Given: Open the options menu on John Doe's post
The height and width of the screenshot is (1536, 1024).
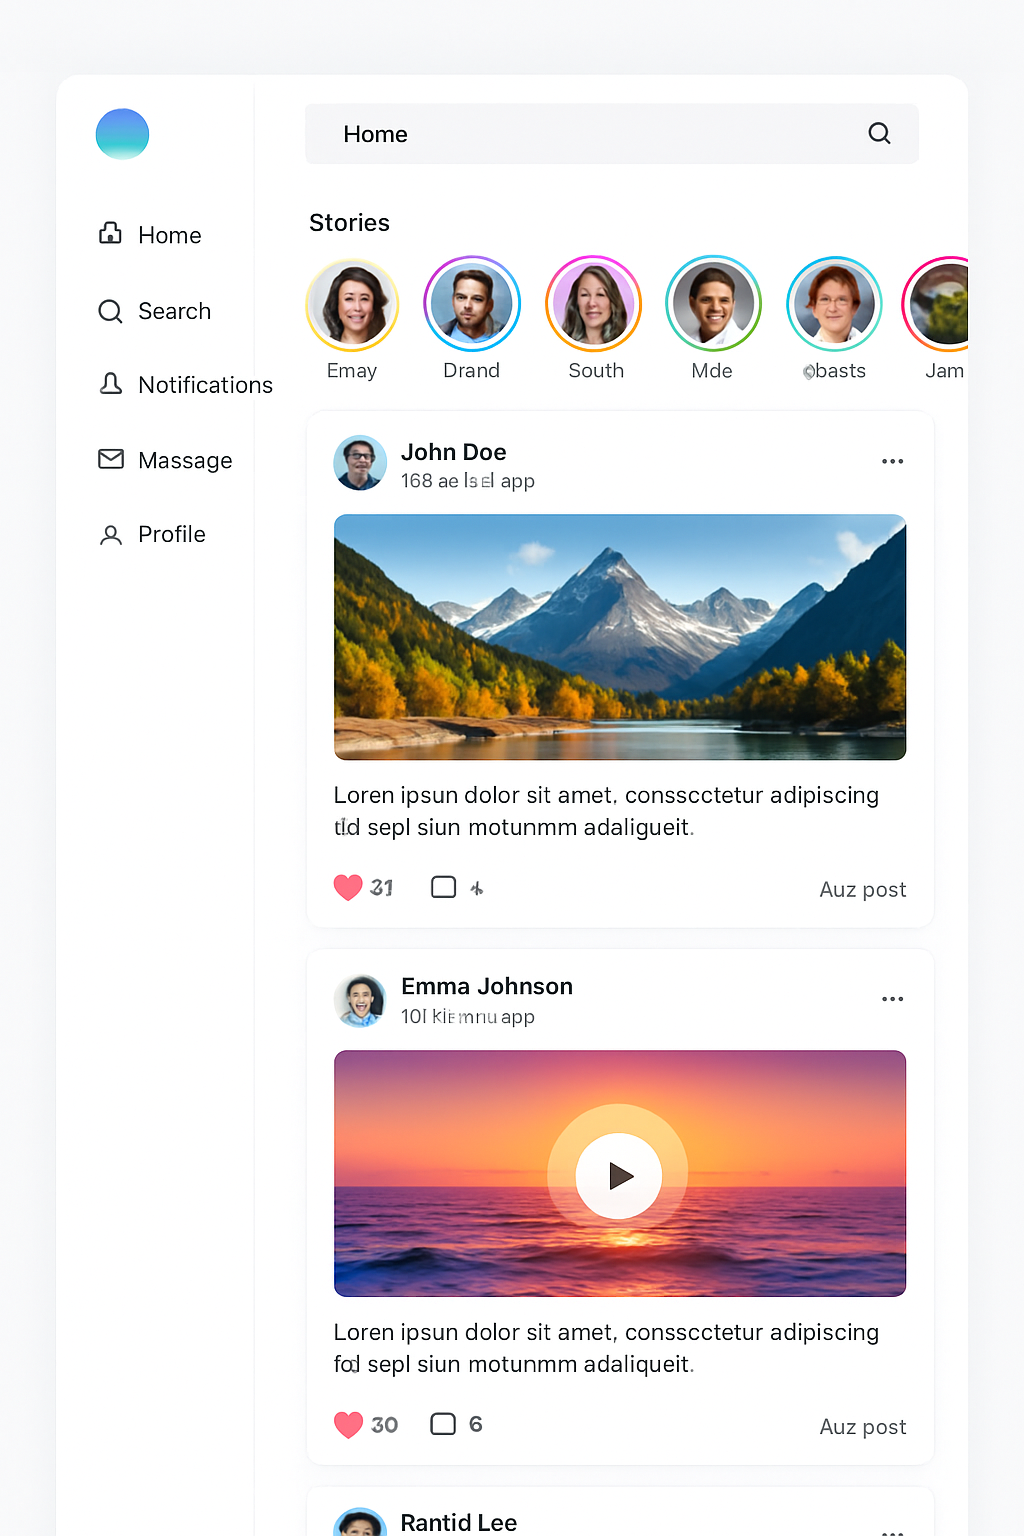Looking at the screenshot, I should [x=892, y=461].
